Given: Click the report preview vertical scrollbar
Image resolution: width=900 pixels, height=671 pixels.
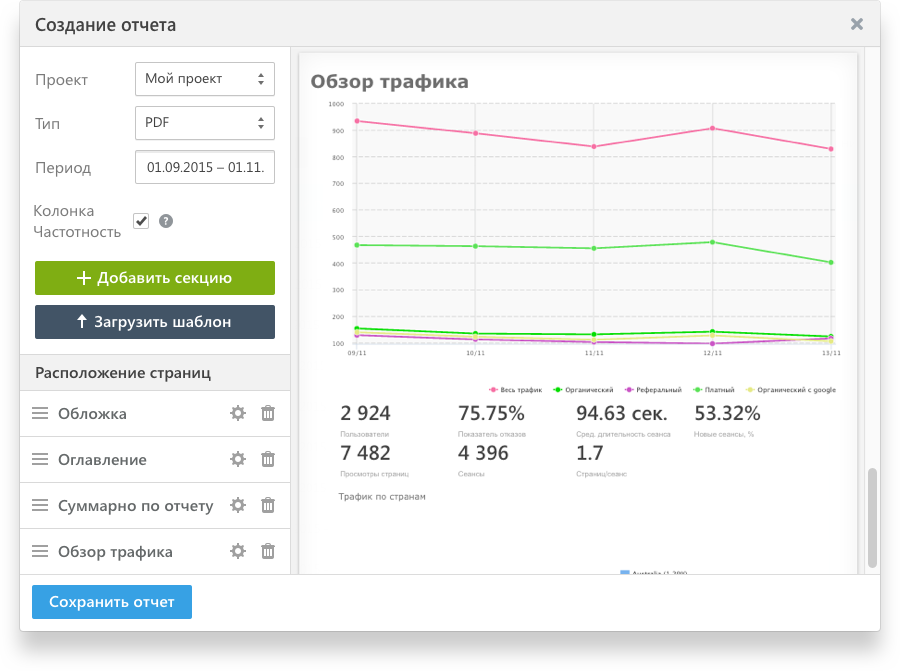Looking at the screenshot, I should click(872, 518).
